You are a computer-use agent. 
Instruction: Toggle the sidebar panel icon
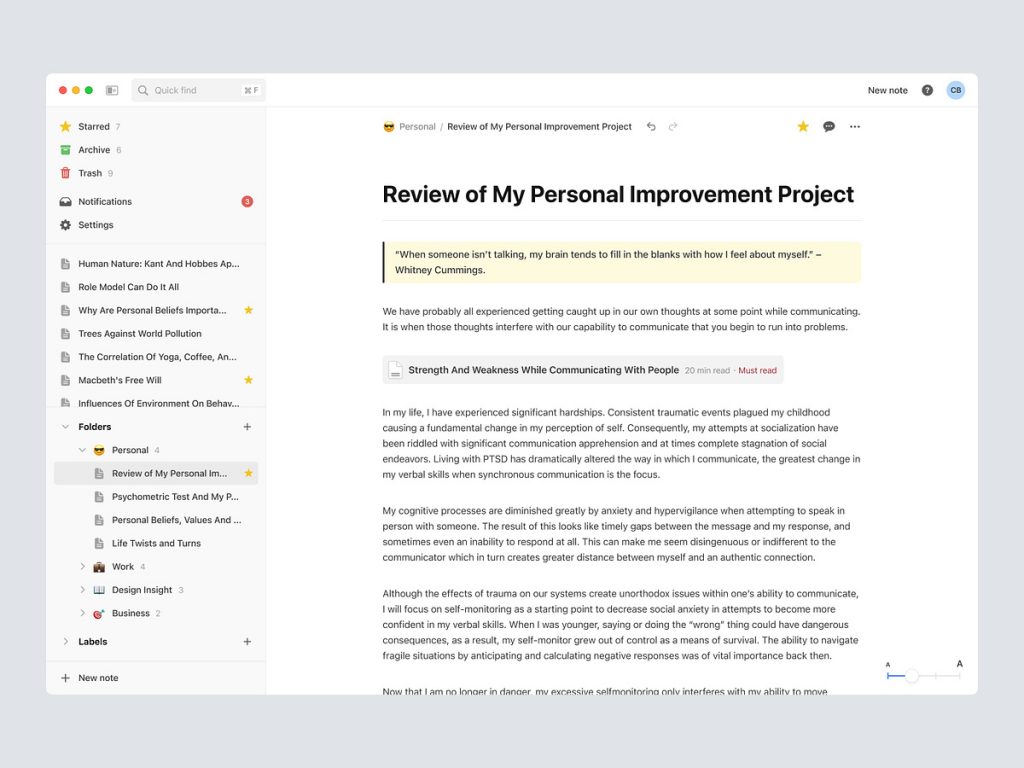[112, 90]
